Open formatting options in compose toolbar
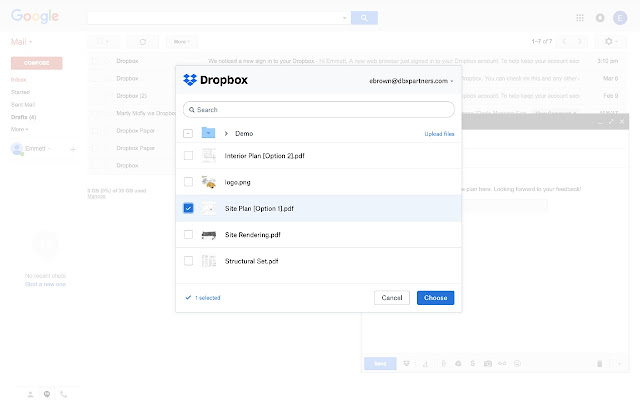Image resolution: width=640 pixels, height=400 pixels. pyautogui.click(x=425, y=364)
